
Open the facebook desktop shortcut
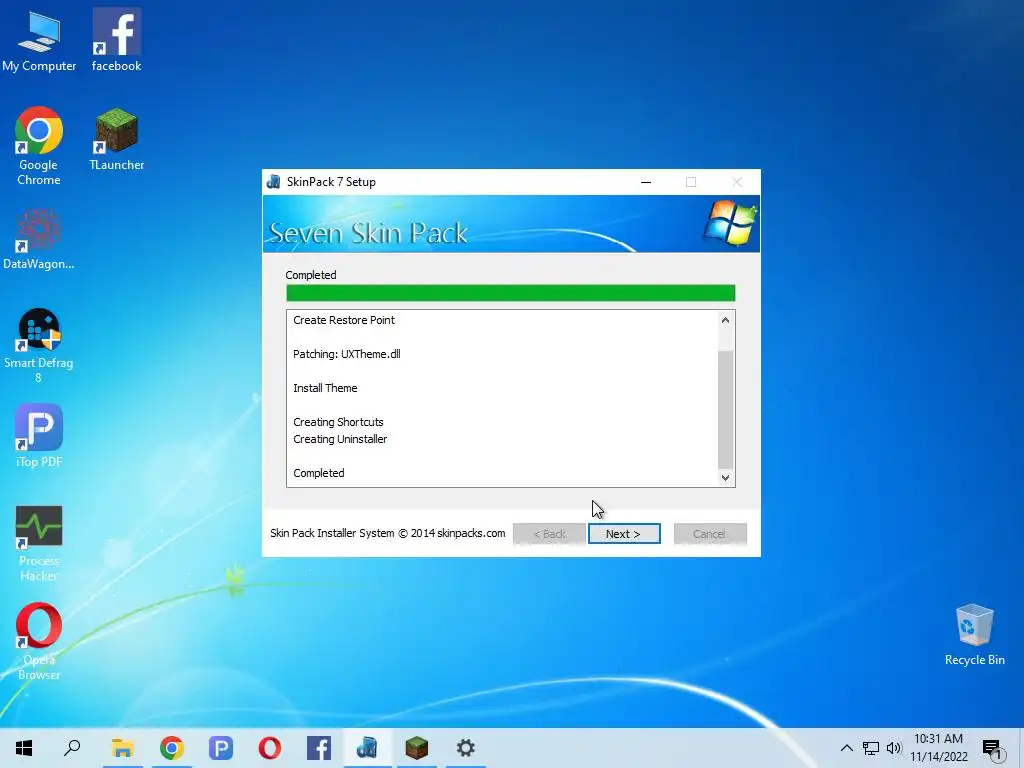116,40
